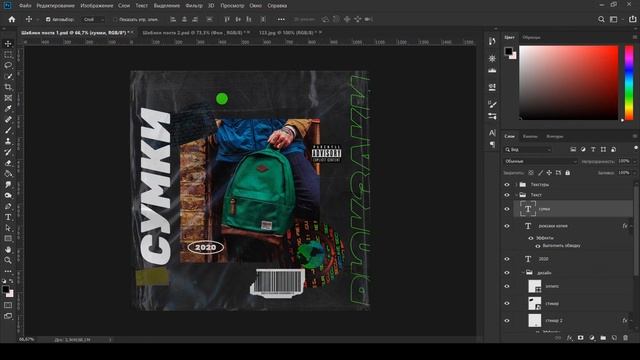Select the Zoom tool in toolbar

(8, 260)
